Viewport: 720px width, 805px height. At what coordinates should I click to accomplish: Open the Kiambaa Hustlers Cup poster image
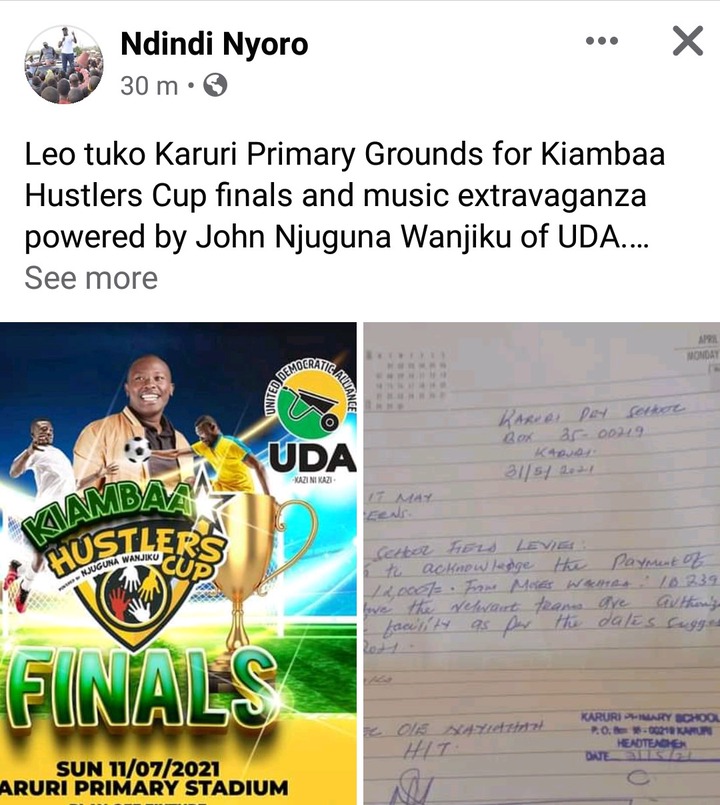point(178,563)
